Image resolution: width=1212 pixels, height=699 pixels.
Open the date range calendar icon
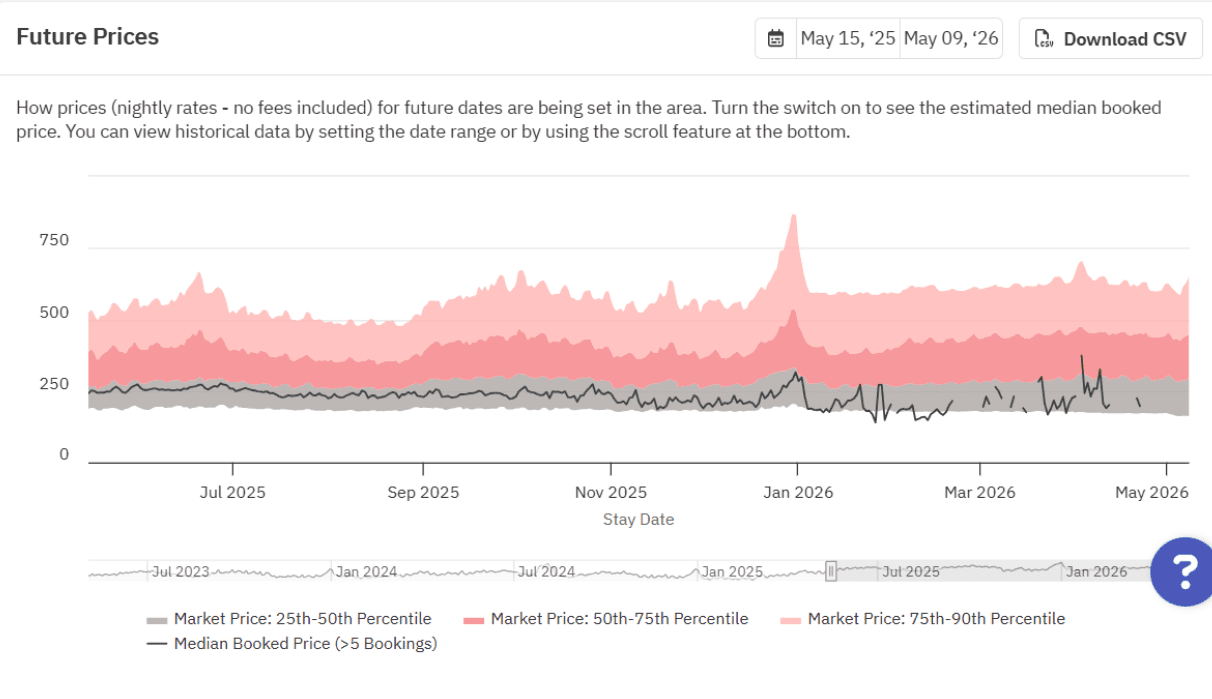coord(775,39)
